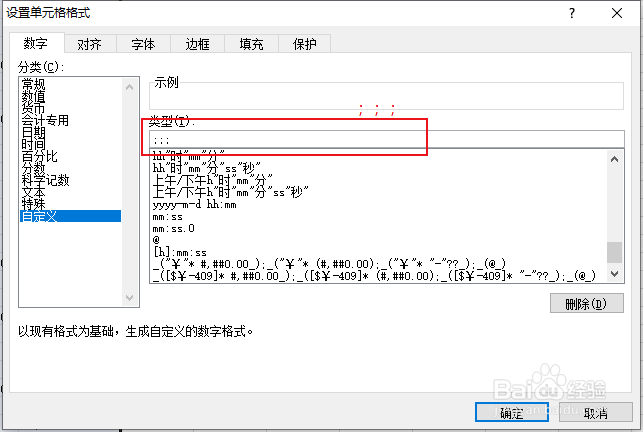643x432 pixels.
Task: Close the 设置单元格格式 dialog
Action: point(617,13)
